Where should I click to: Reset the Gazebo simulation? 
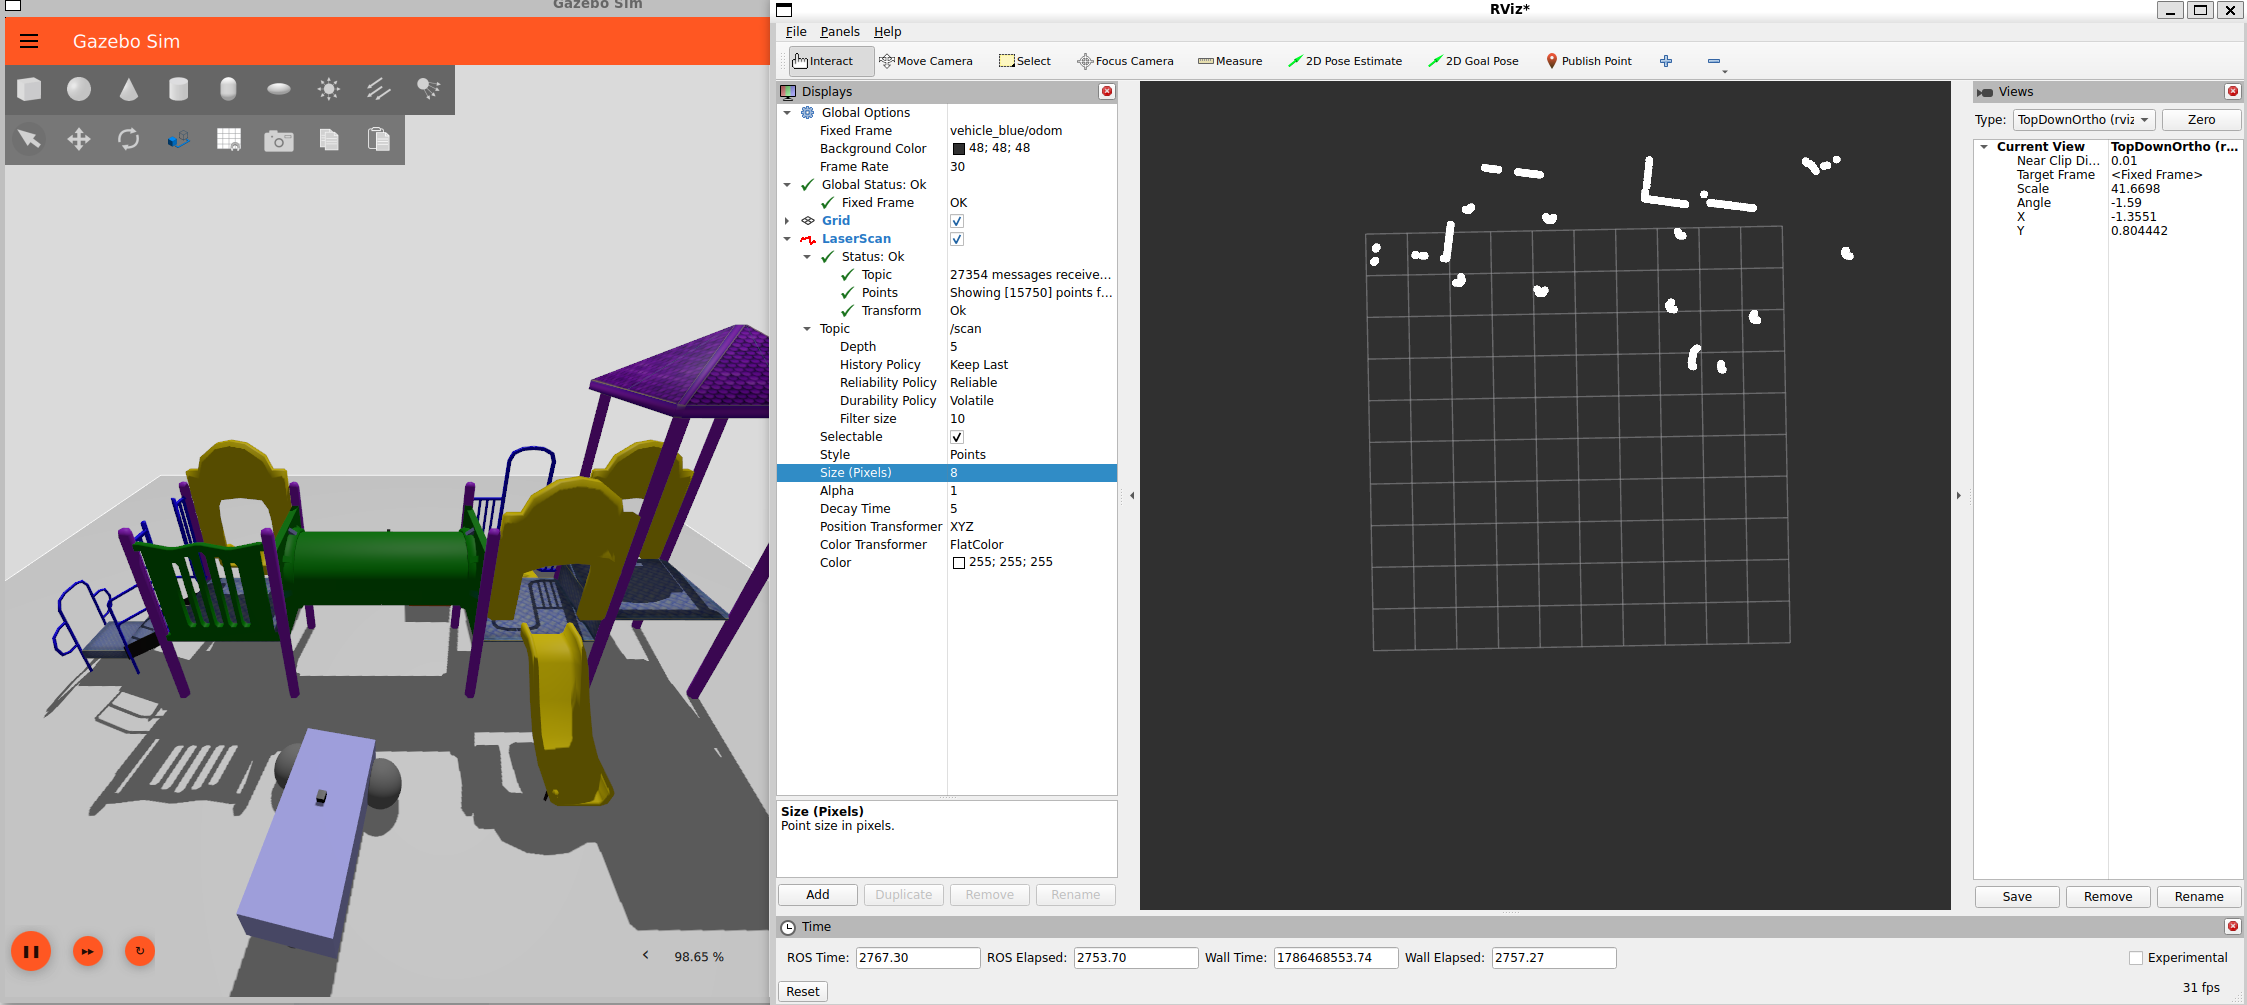[140, 951]
